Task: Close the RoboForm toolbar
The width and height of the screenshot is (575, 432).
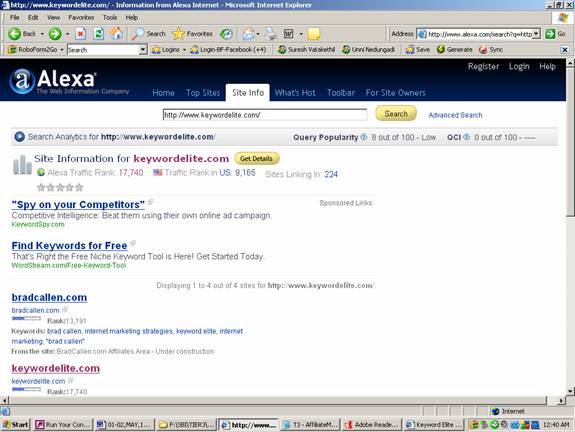Action: pos(565,50)
